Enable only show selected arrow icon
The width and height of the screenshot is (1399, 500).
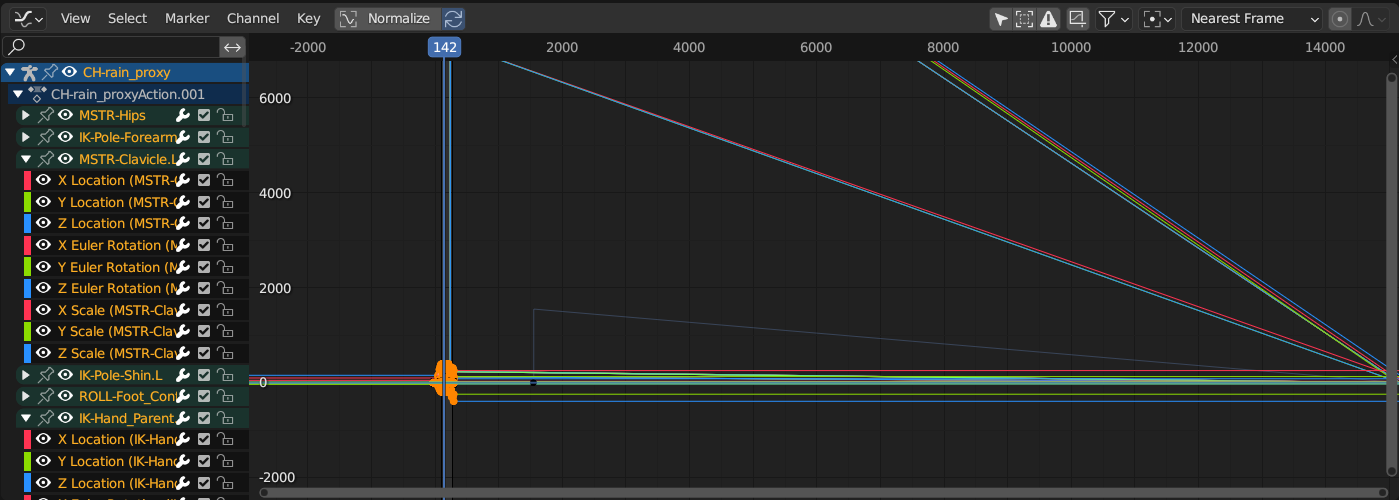coord(1000,18)
